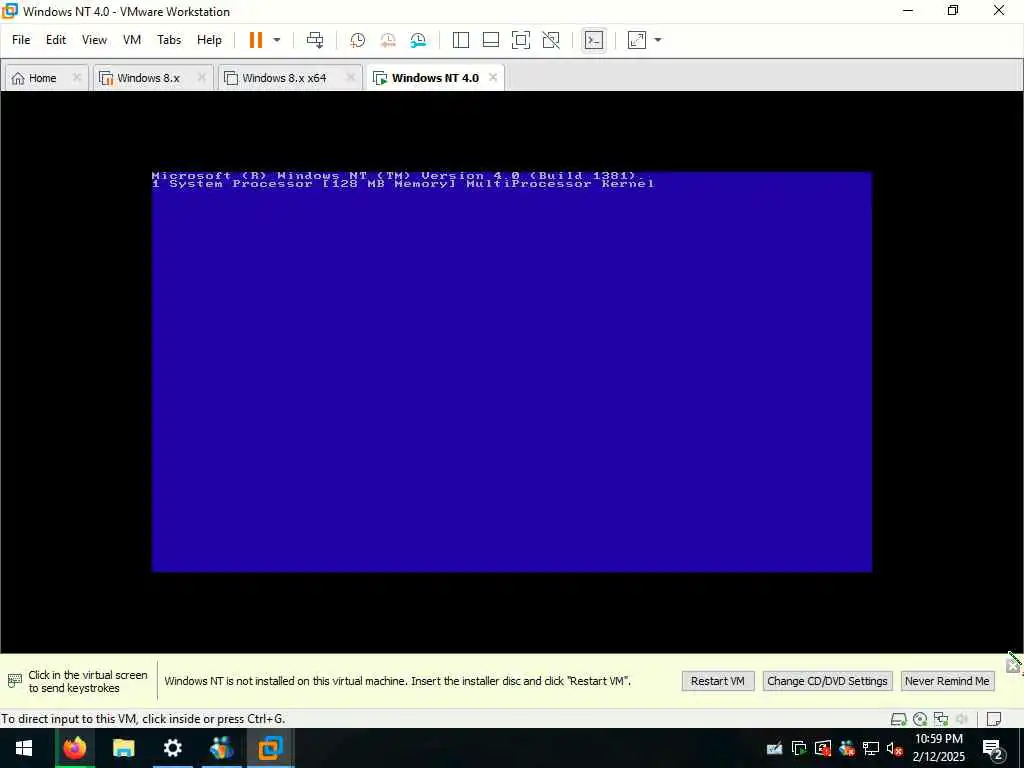The width and height of the screenshot is (1024, 768).
Task: Switch to the Windows 8.x tab
Action: click(x=148, y=78)
